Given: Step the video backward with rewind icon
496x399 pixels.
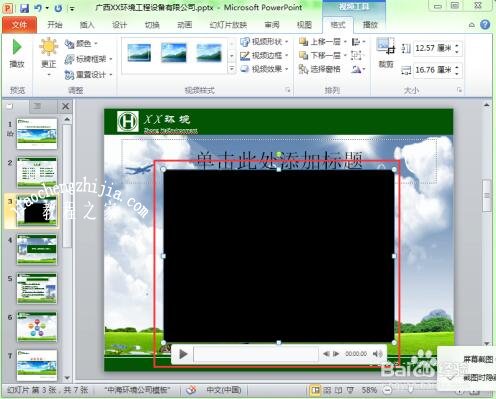Looking at the screenshot, I should 326,354.
